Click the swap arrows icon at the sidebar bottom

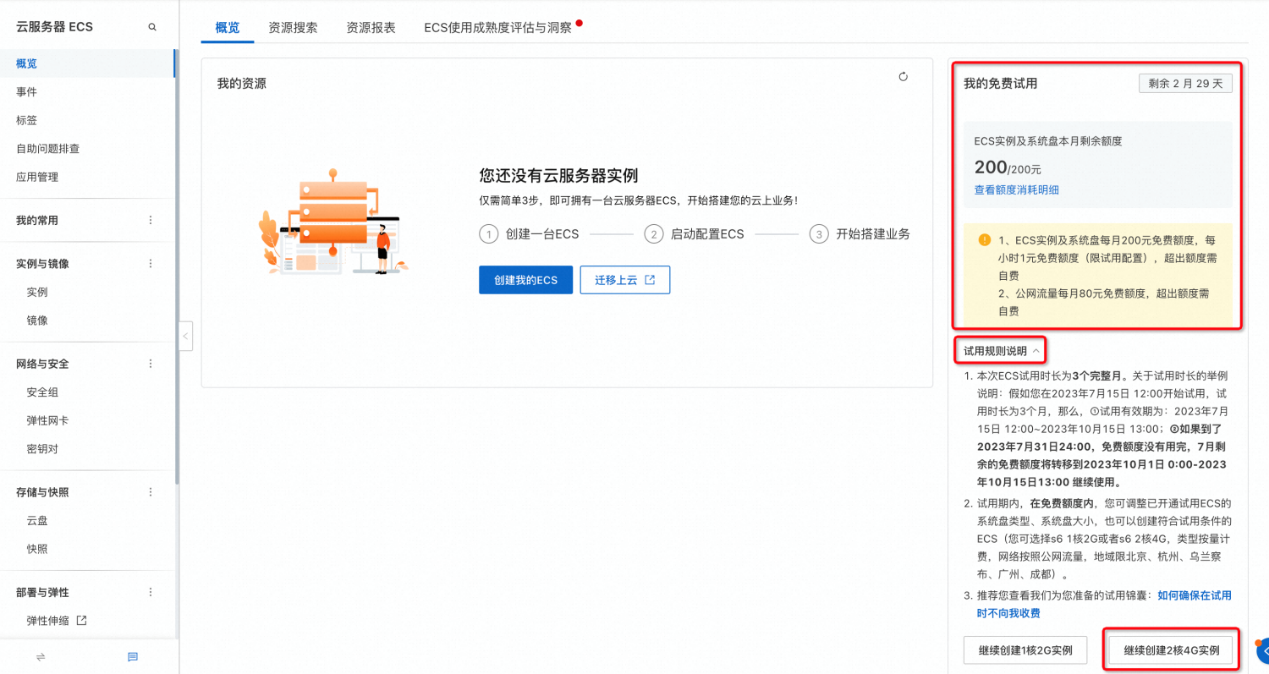click(41, 657)
